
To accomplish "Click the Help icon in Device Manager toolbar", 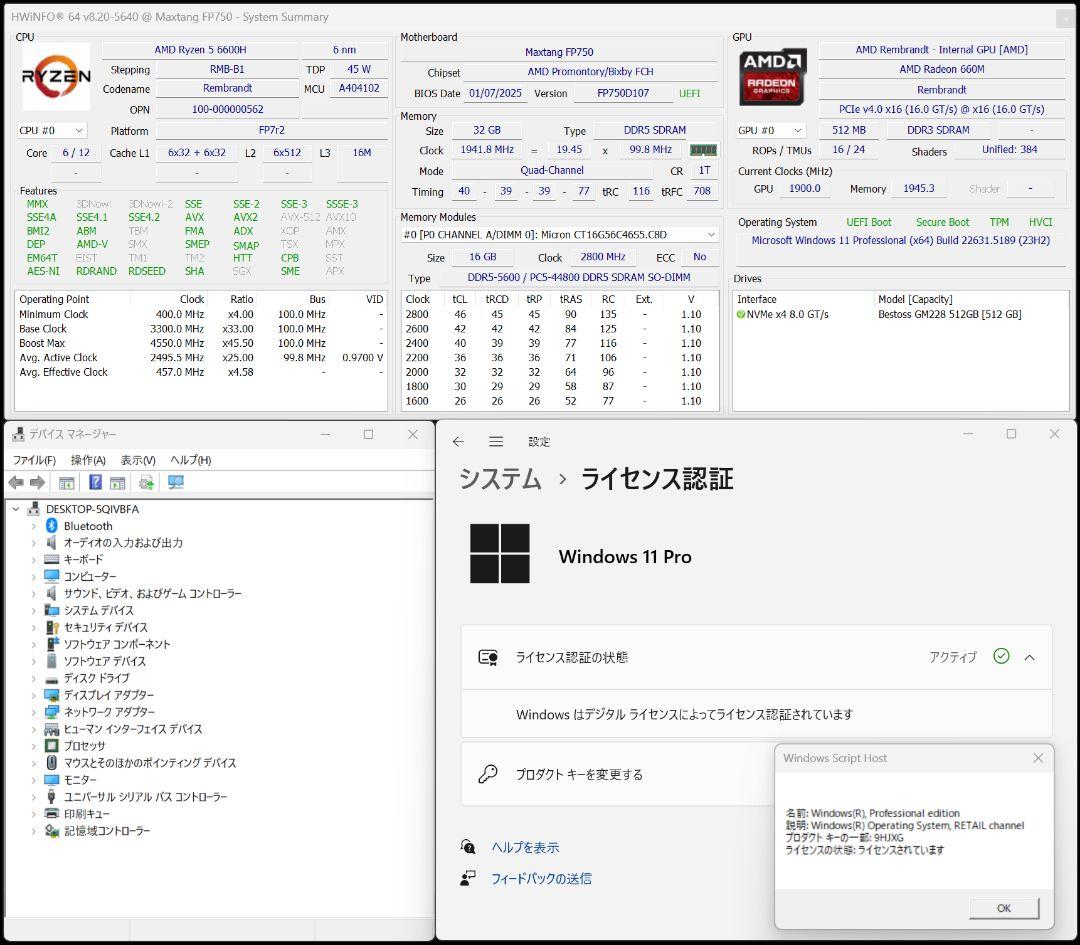I will 94,482.
